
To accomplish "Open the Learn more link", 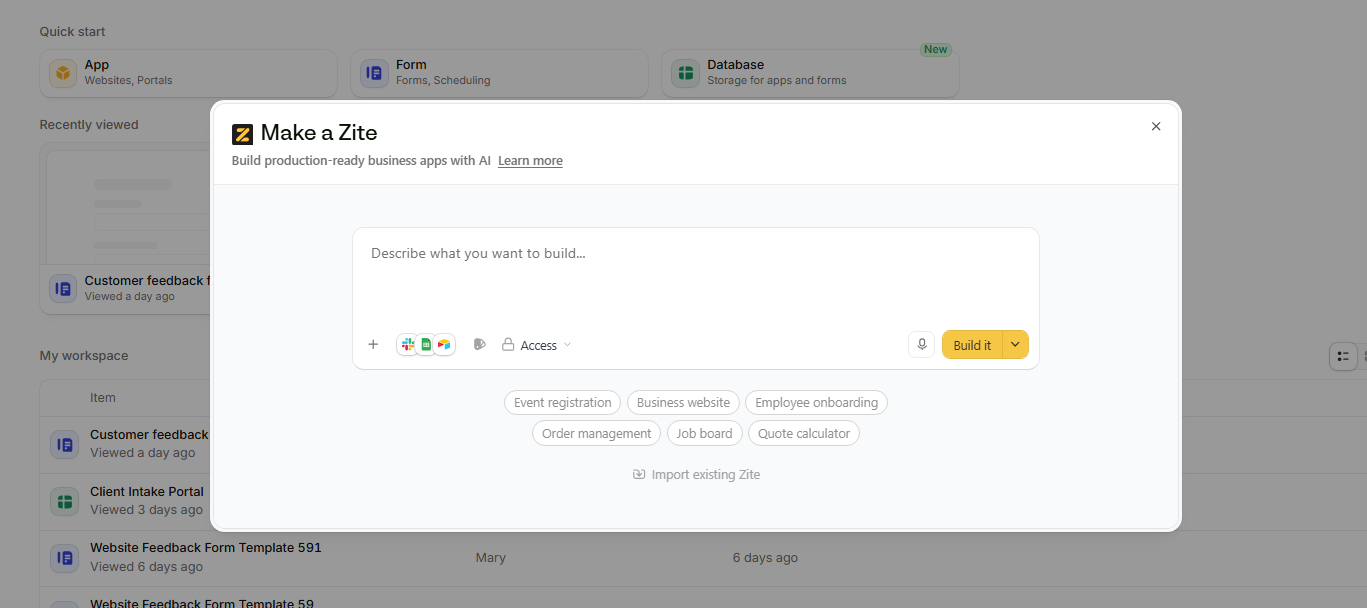I will click(530, 160).
